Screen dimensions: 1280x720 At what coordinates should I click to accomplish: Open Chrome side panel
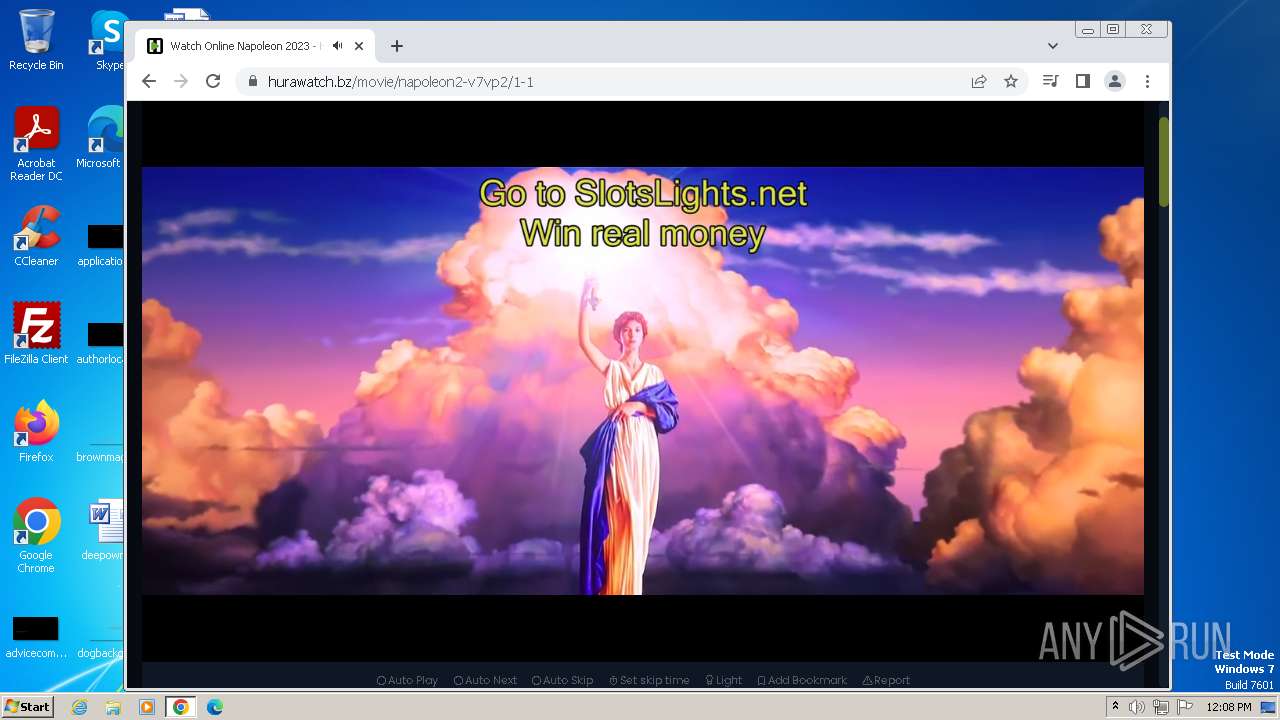coord(1082,82)
